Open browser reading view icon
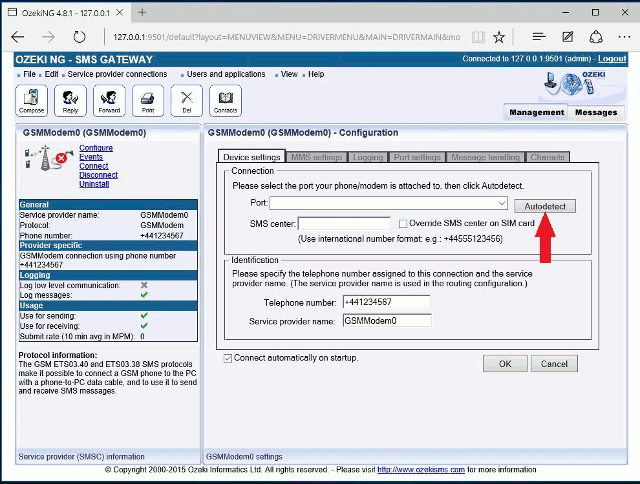The height and width of the screenshot is (484, 640). pyautogui.click(x=478, y=37)
